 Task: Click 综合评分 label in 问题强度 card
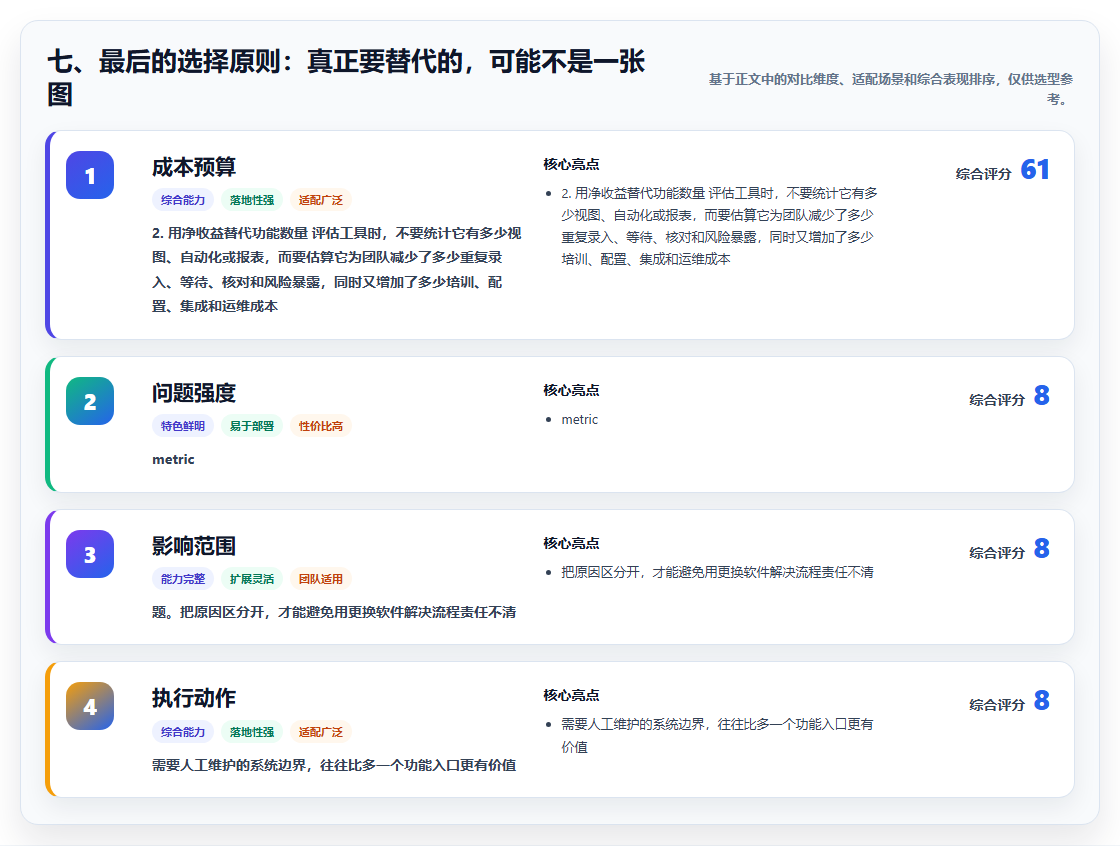tap(997, 399)
